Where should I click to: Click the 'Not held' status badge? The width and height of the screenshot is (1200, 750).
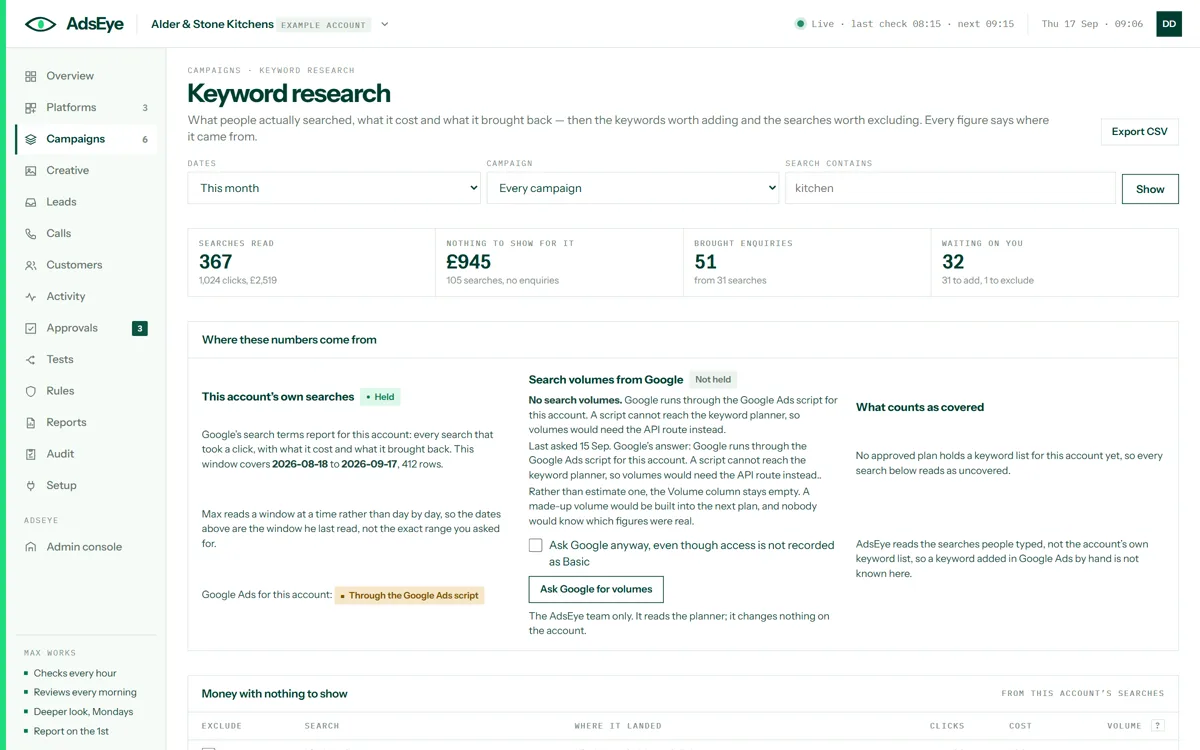(x=714, y=380)
